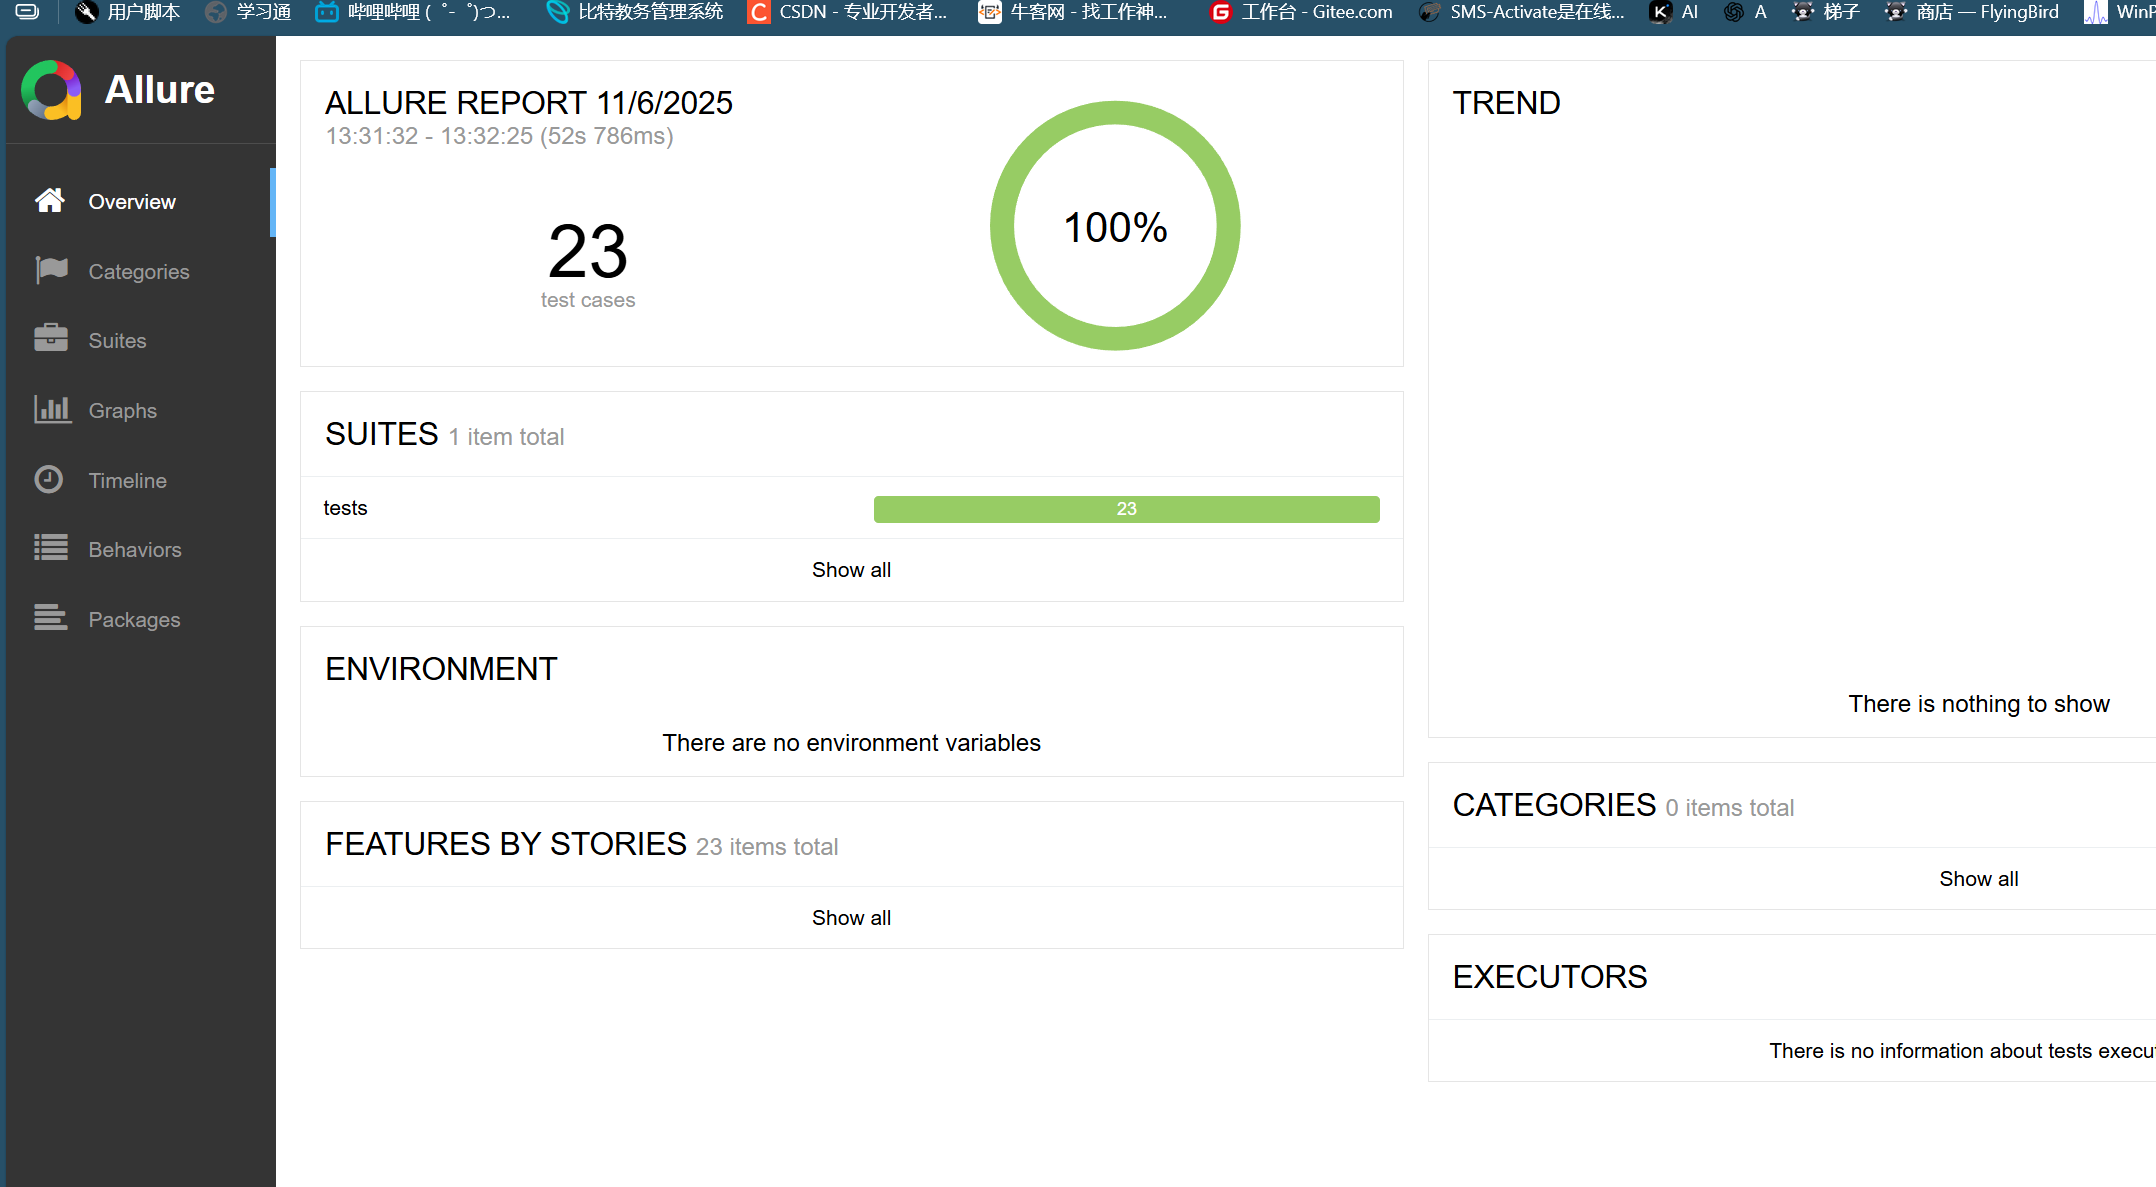The width and height of the screenshot is (2156, 1187).
Task: Open CSDN bookmark in bookmarks bar
Action: [848, 12]
